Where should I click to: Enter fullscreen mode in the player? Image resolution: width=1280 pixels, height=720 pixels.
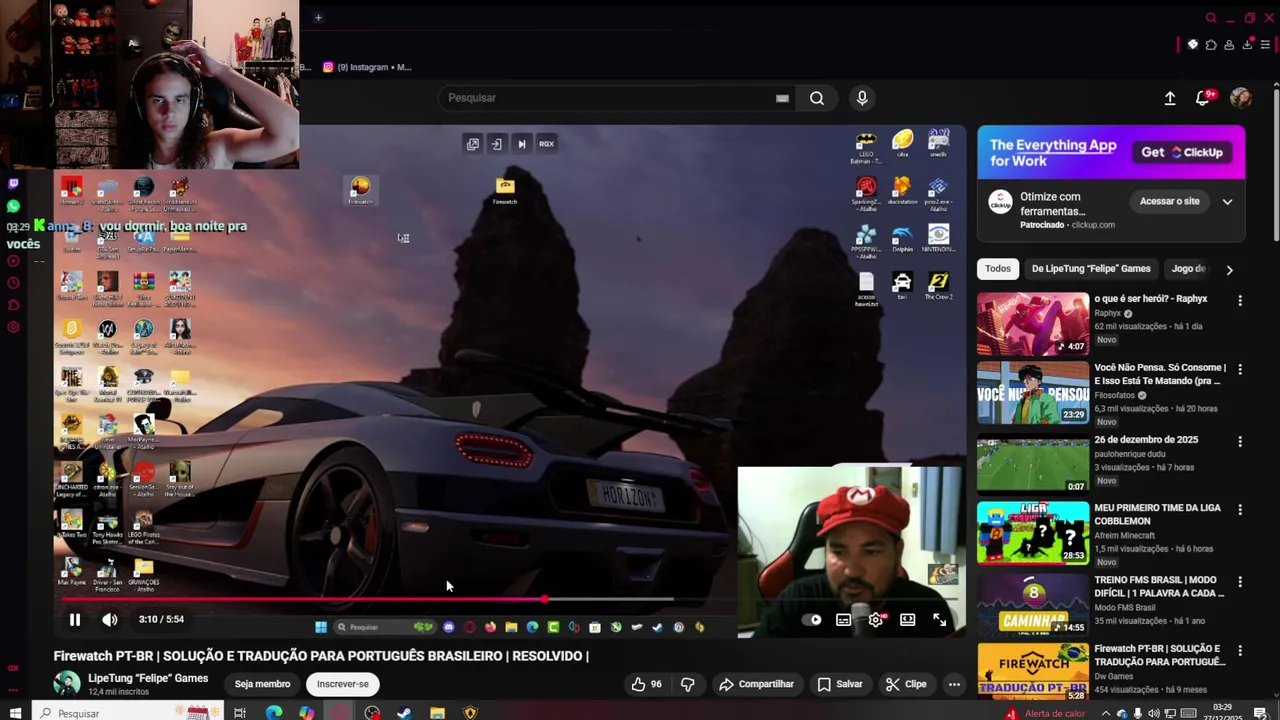939,620
